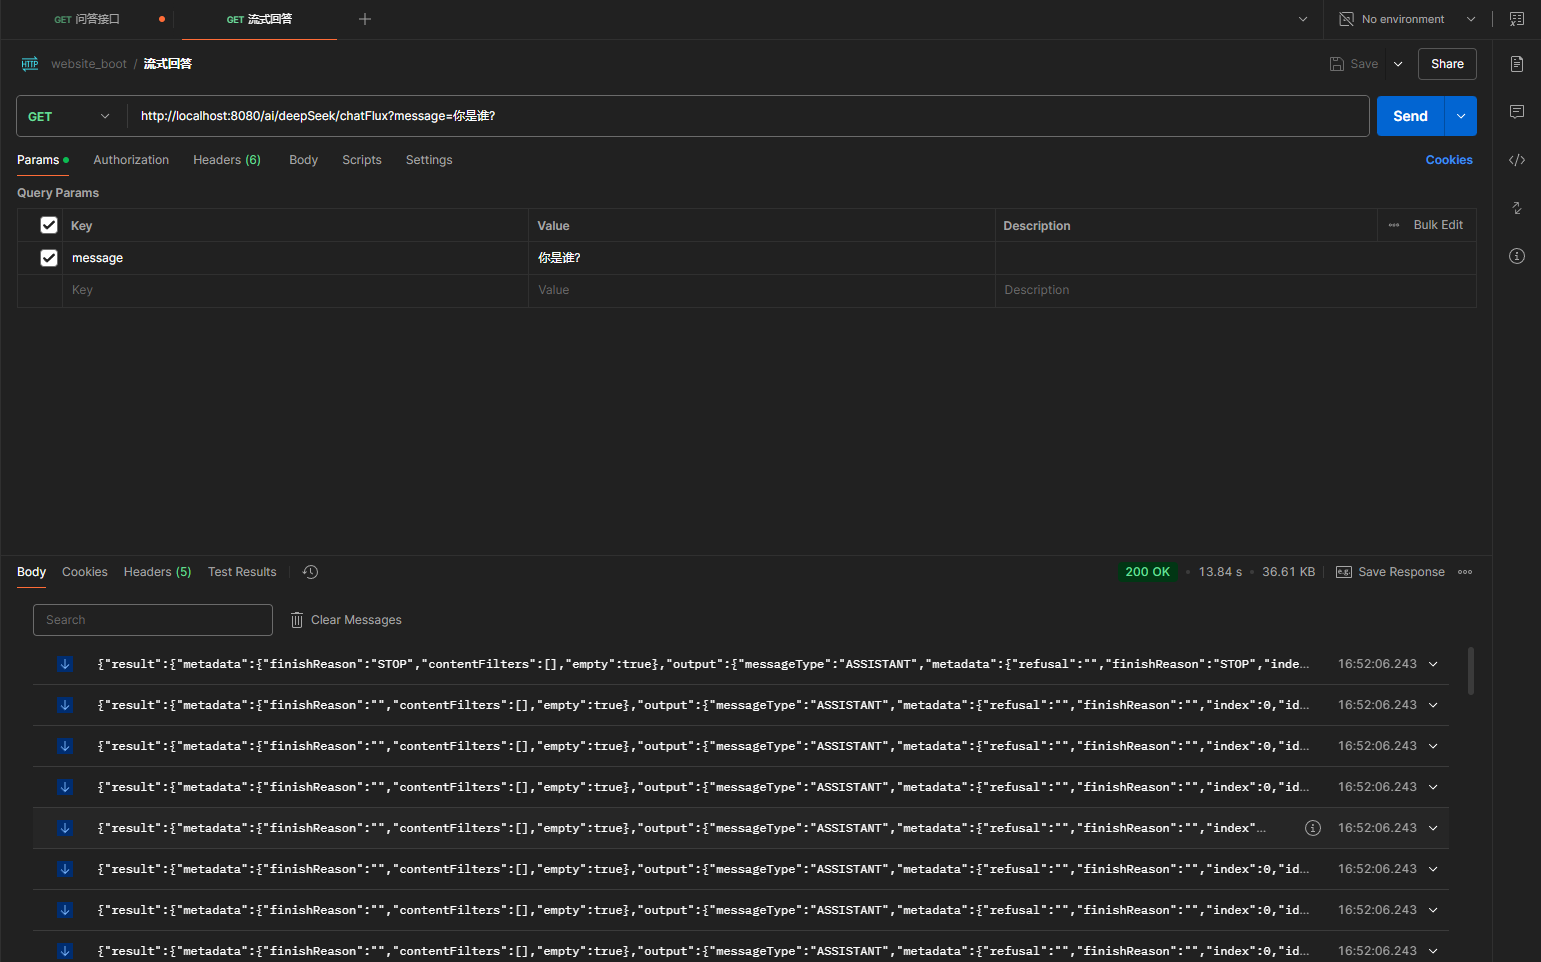Open the environment quick look icon
1541x962 pixels.
tap(1516, 19)
